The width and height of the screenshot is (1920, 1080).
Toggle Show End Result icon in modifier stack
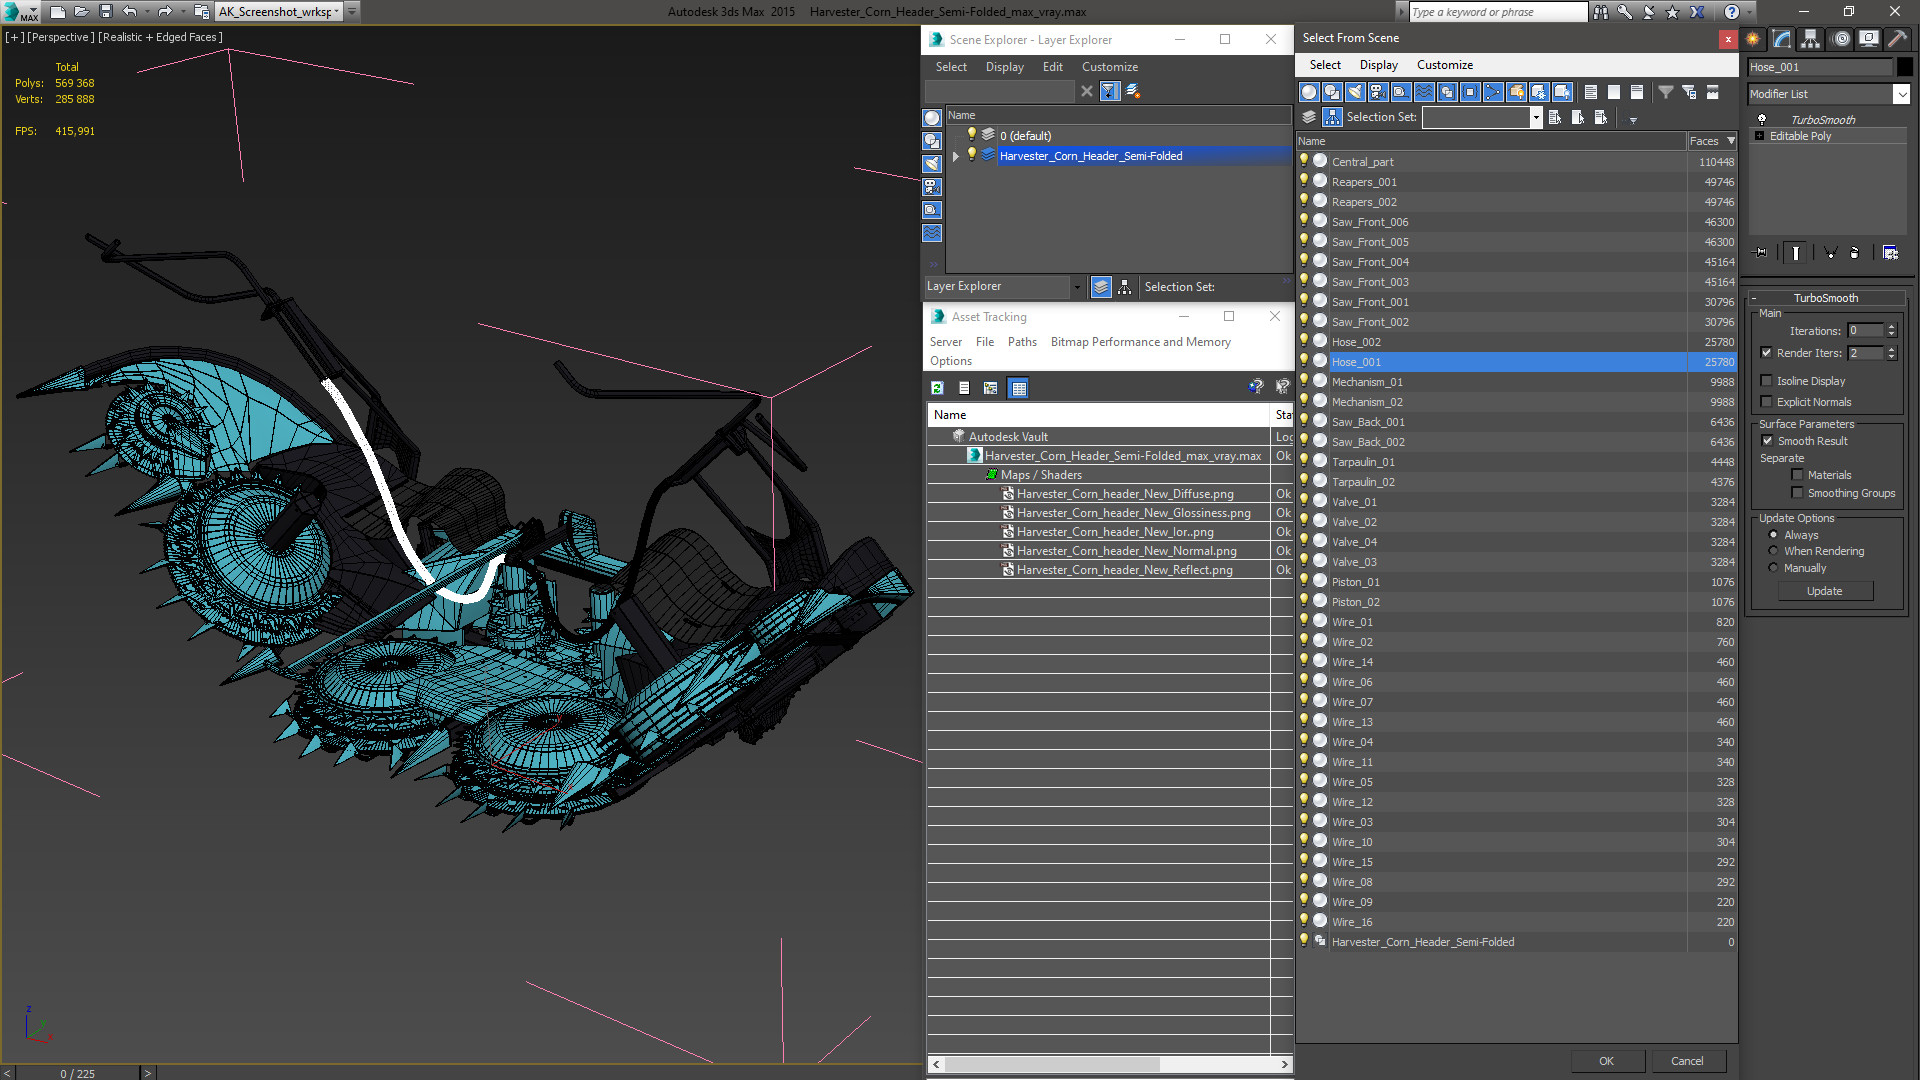point(1796,253)
